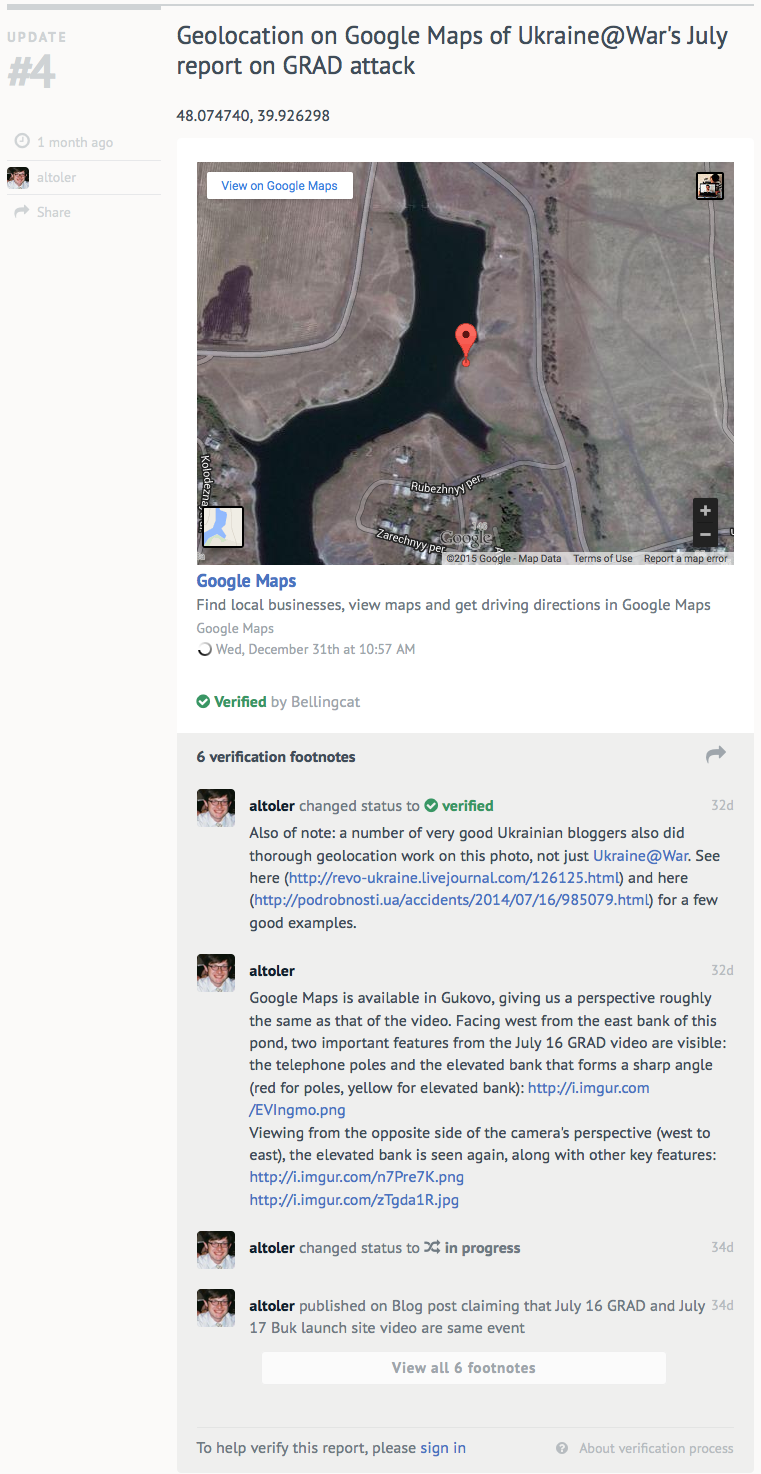Click the clock icon beside 1 month ago
Viewport: 761px width, 1474px height.
tap(22, 142)
